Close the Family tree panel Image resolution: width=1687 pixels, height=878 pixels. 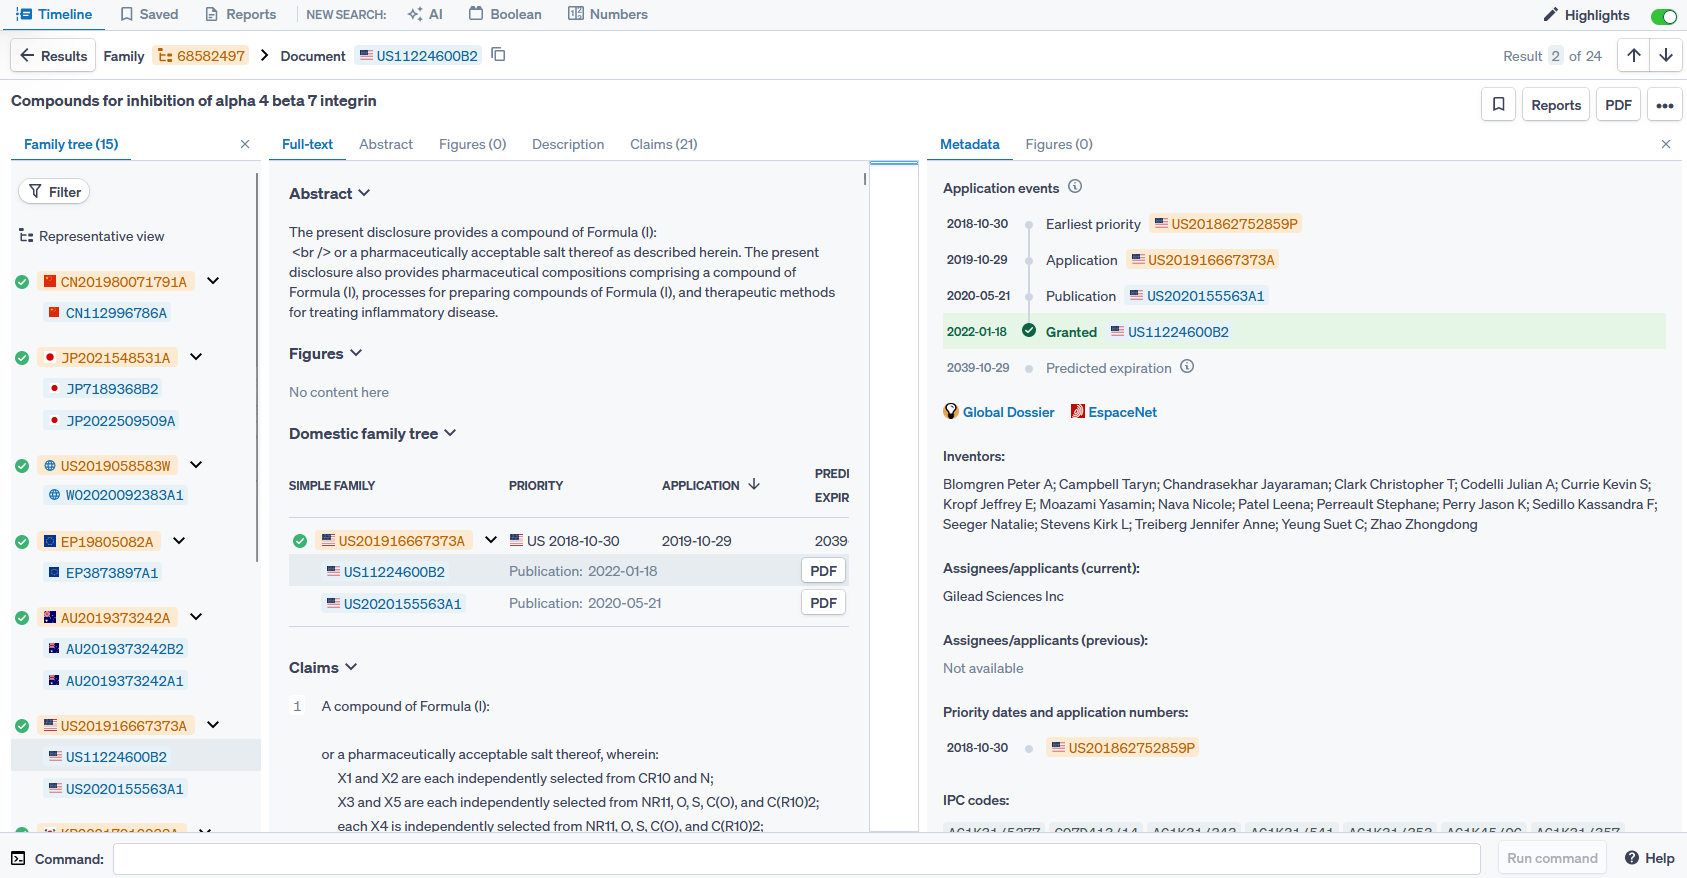tap(245, 144)
